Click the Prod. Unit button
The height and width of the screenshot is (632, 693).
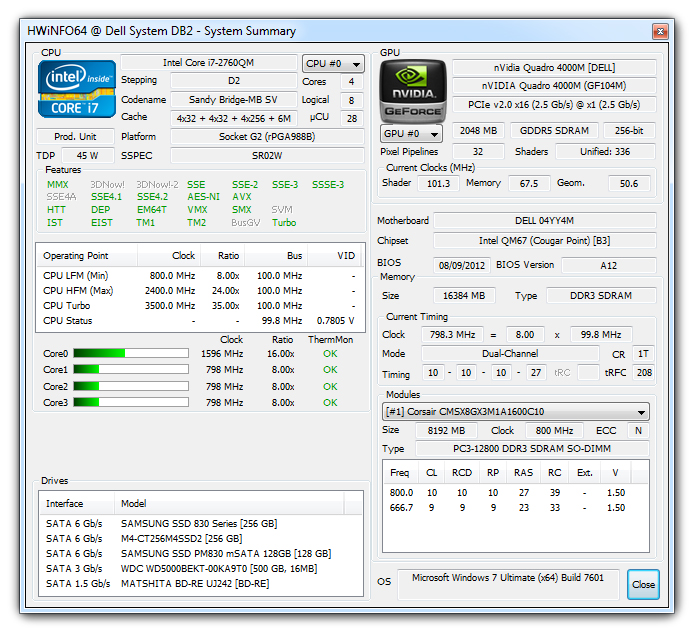[x=75, y=137]
